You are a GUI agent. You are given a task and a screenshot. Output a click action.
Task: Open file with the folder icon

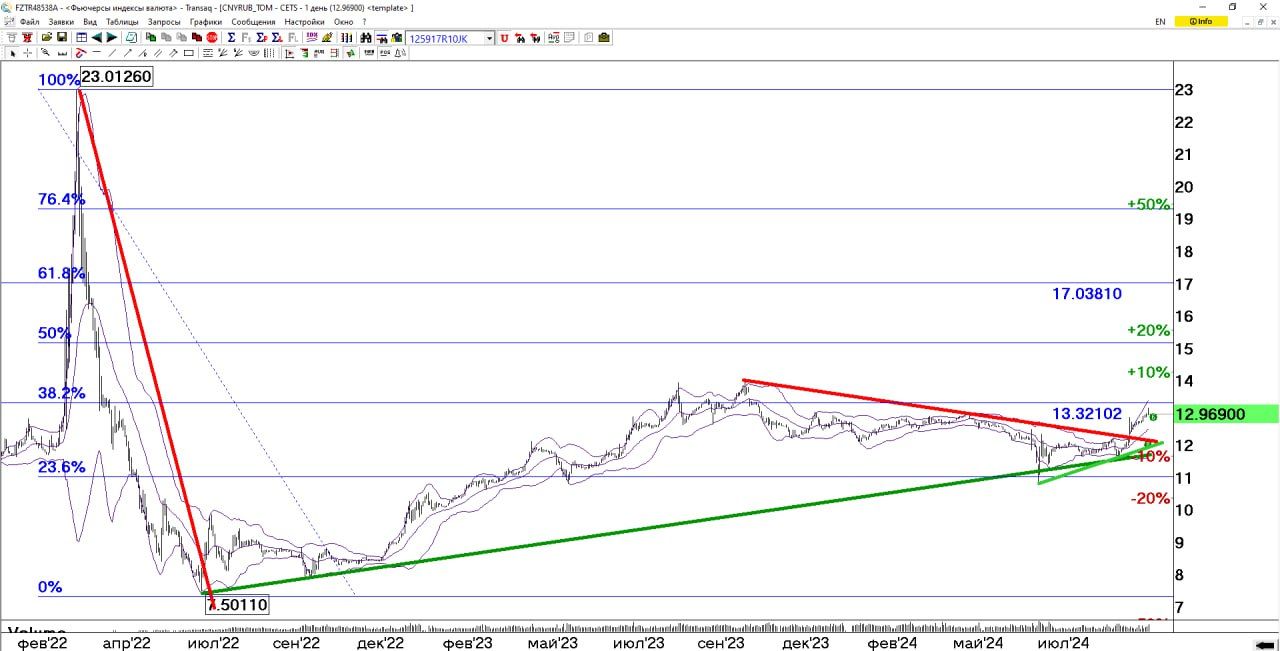pyautogui.click(x=46, y=37)
